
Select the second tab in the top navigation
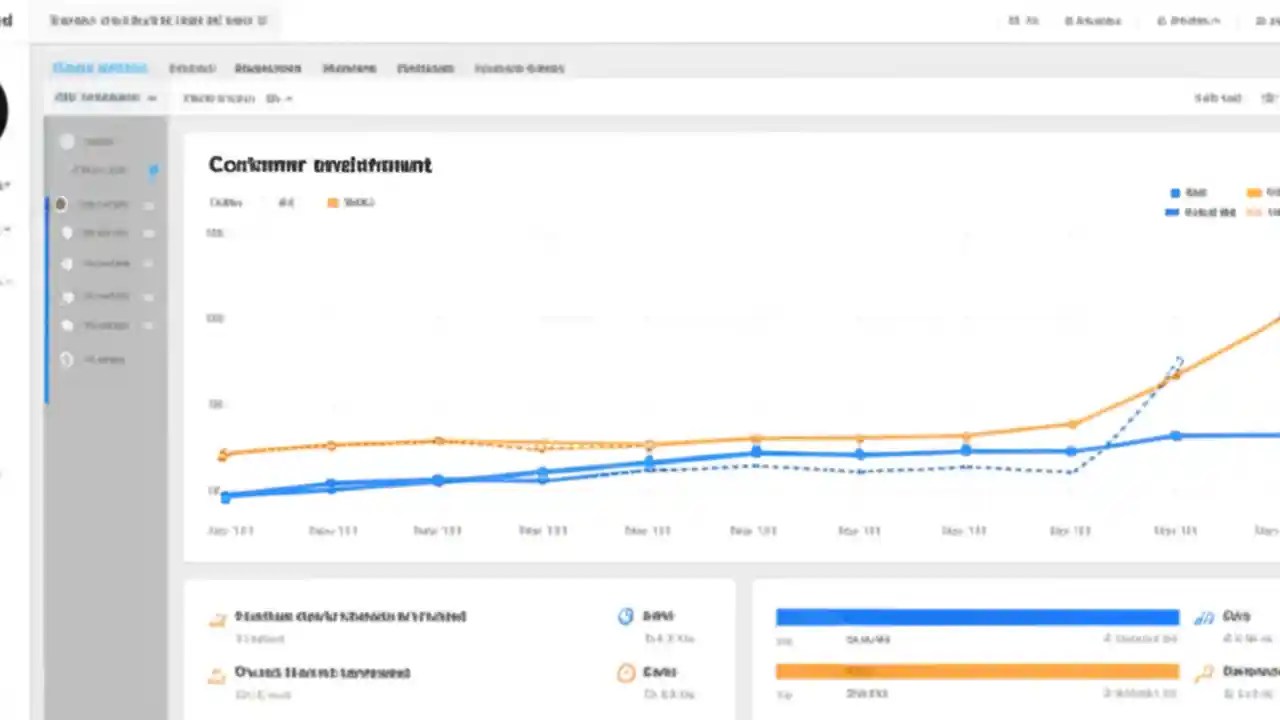192,68
